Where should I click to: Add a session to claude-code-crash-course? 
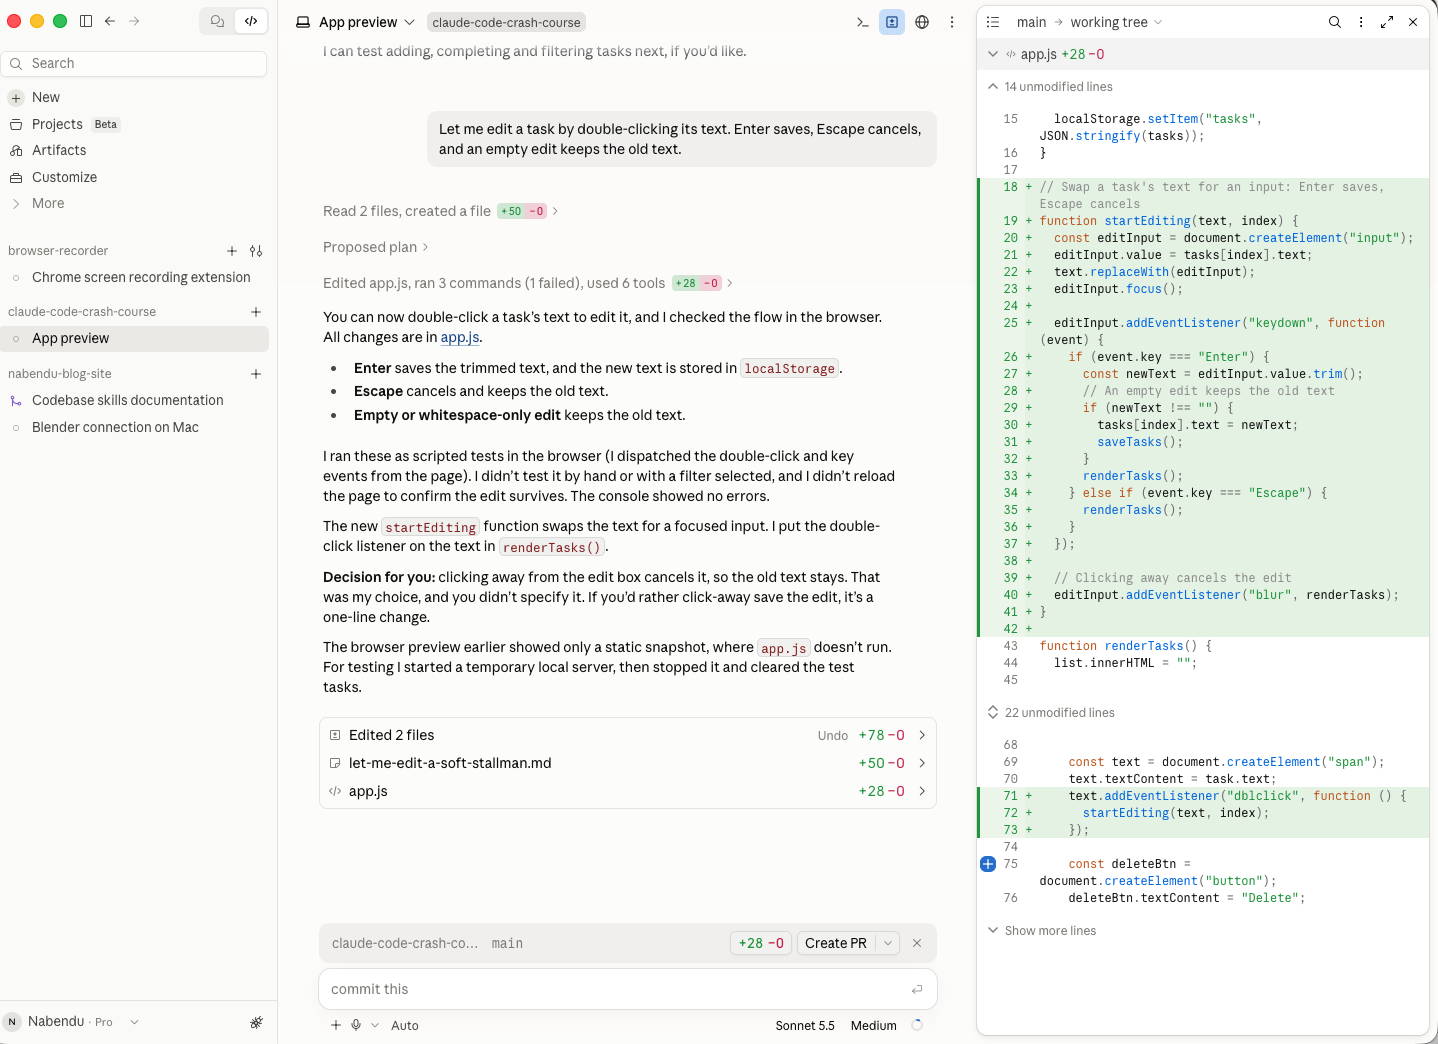(256, 312)
